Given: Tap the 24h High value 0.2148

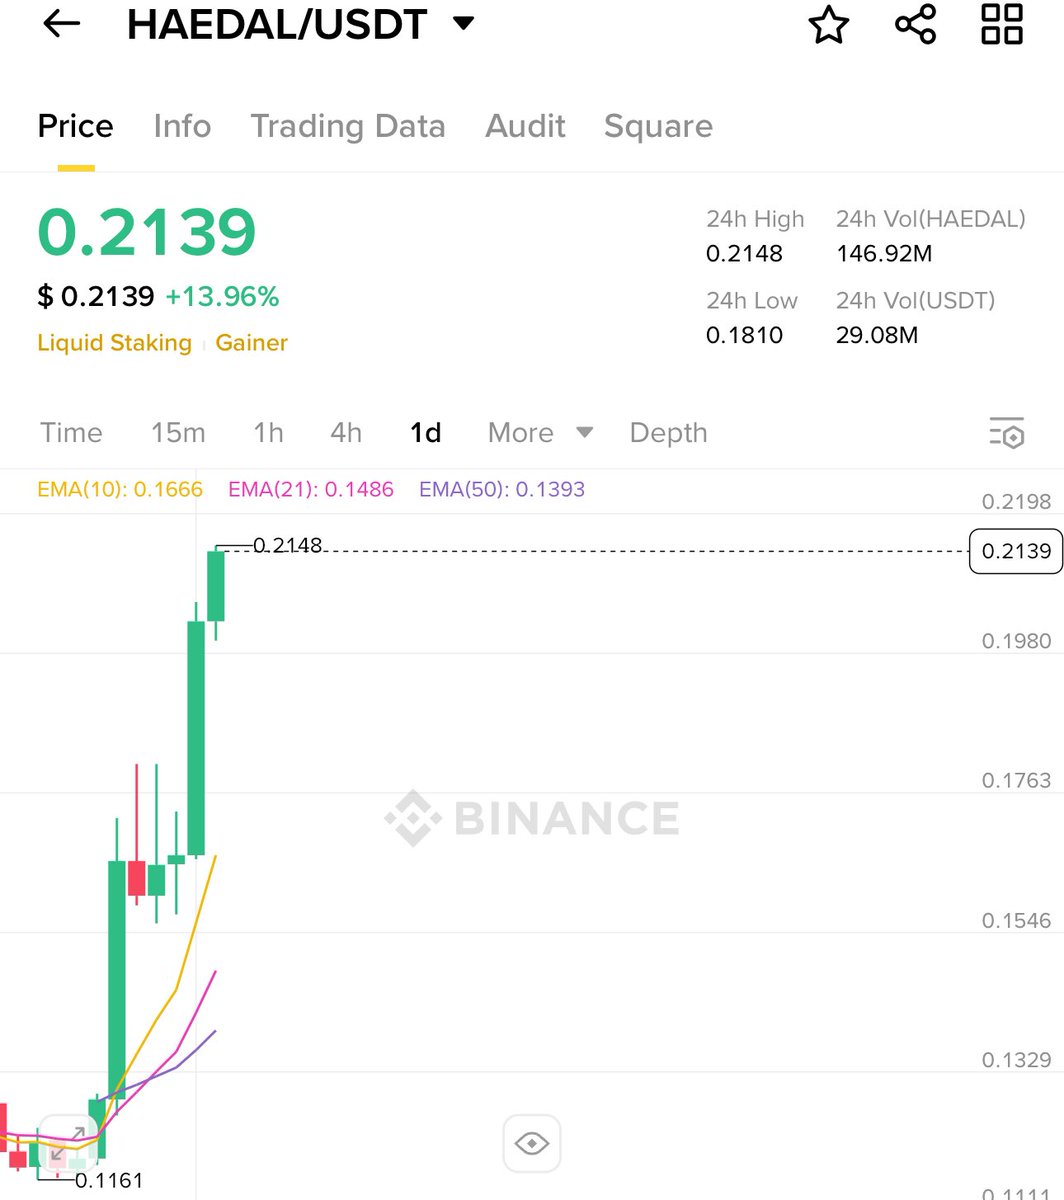Looking at the screenshot, I should pyautogui.click(x=744, y=254).
